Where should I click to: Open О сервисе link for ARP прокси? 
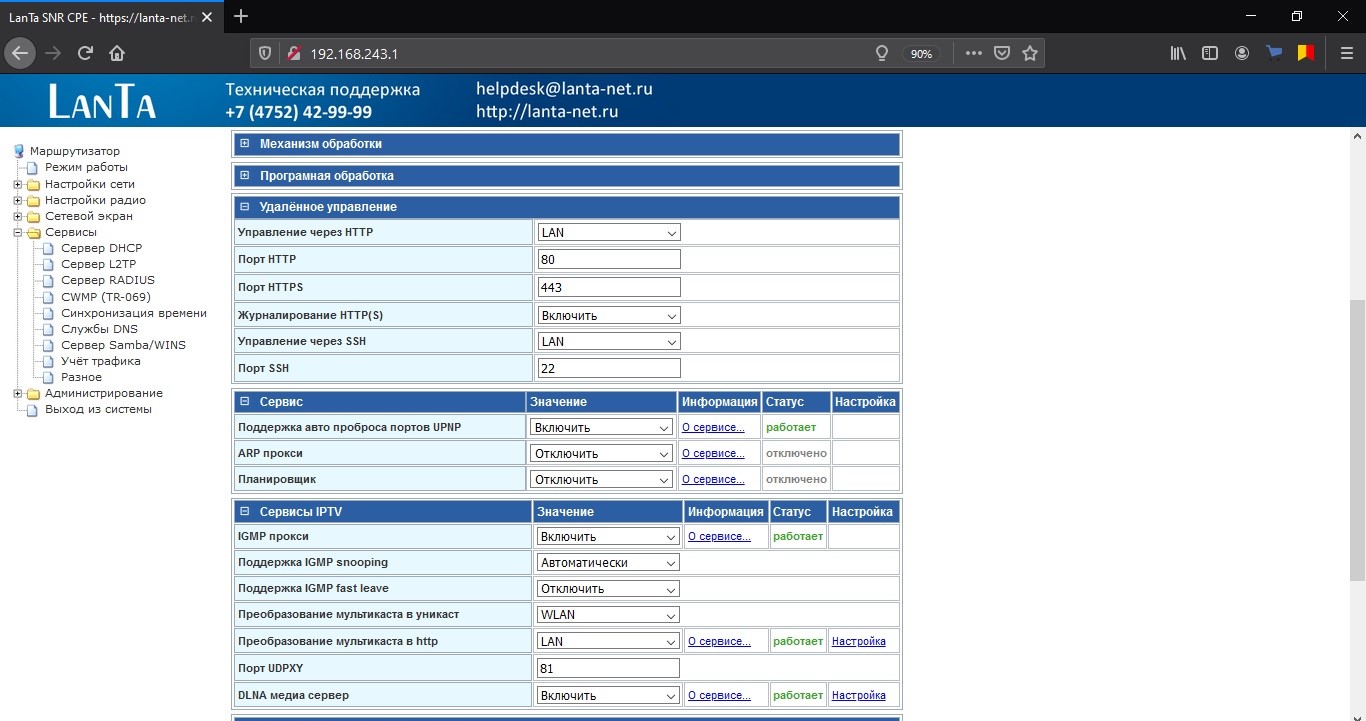click(x=713, y=454)
